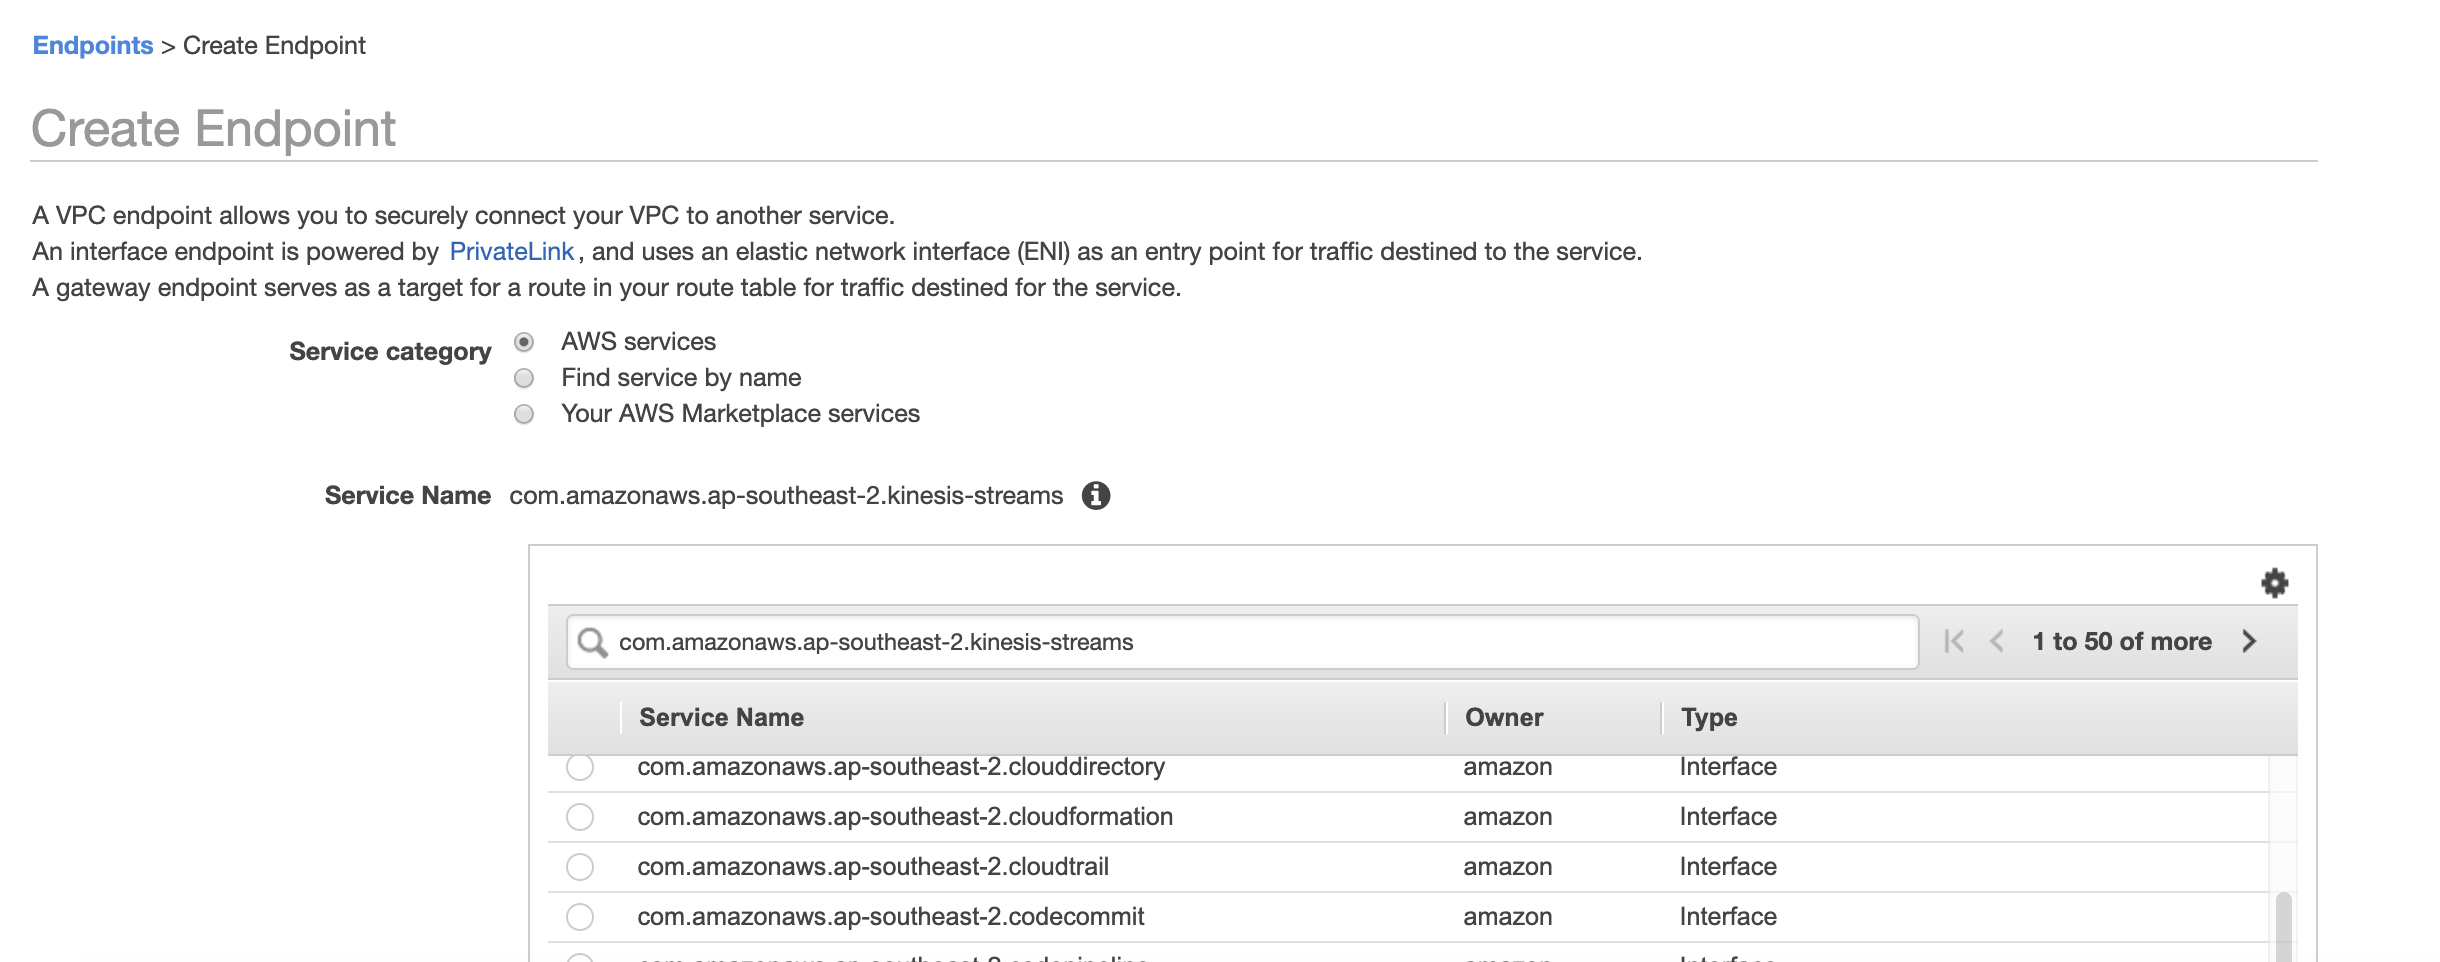This screenshot has height=962, width=2440.
Task: Go to next page of results
Action: pos(2249,642)
